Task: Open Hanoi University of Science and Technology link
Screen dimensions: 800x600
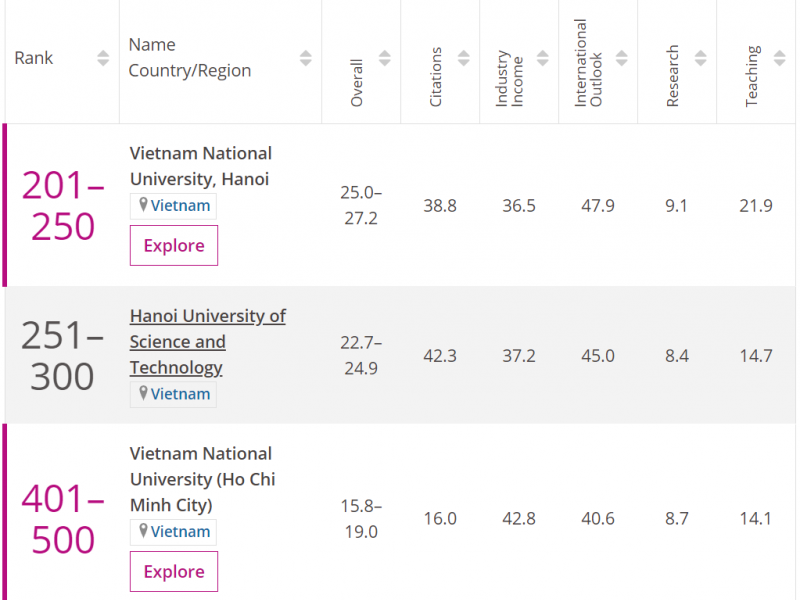Action: coord(207,341)
